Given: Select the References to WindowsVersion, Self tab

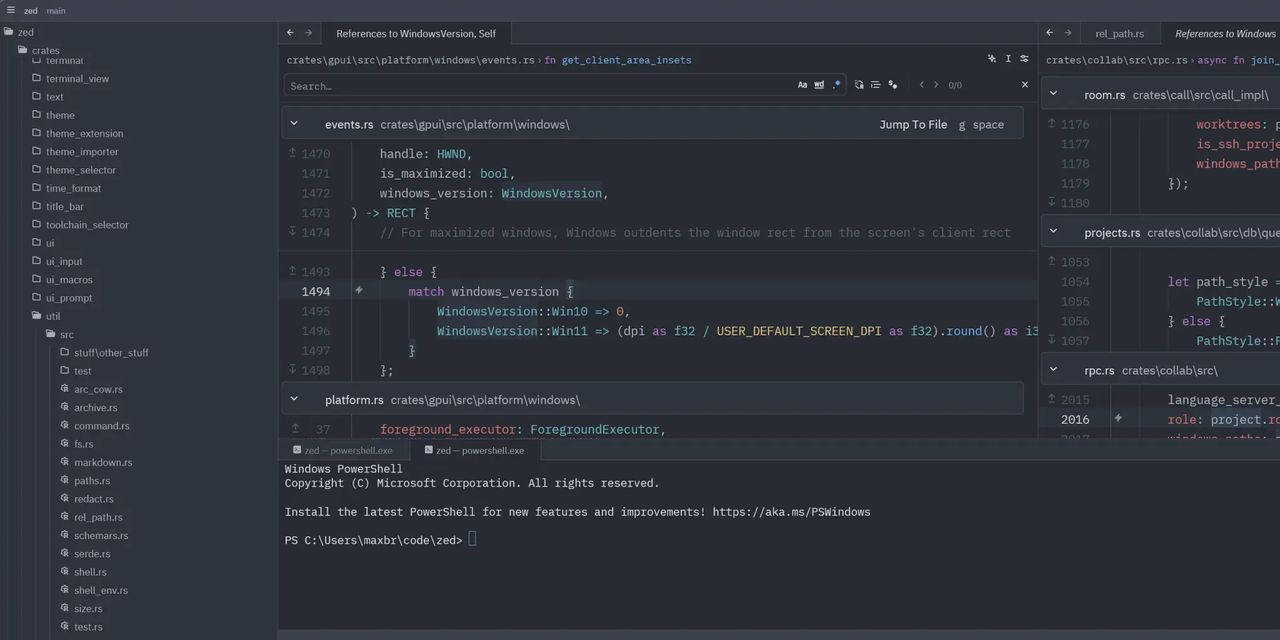Looking at the screenshot, I should 415,33.
